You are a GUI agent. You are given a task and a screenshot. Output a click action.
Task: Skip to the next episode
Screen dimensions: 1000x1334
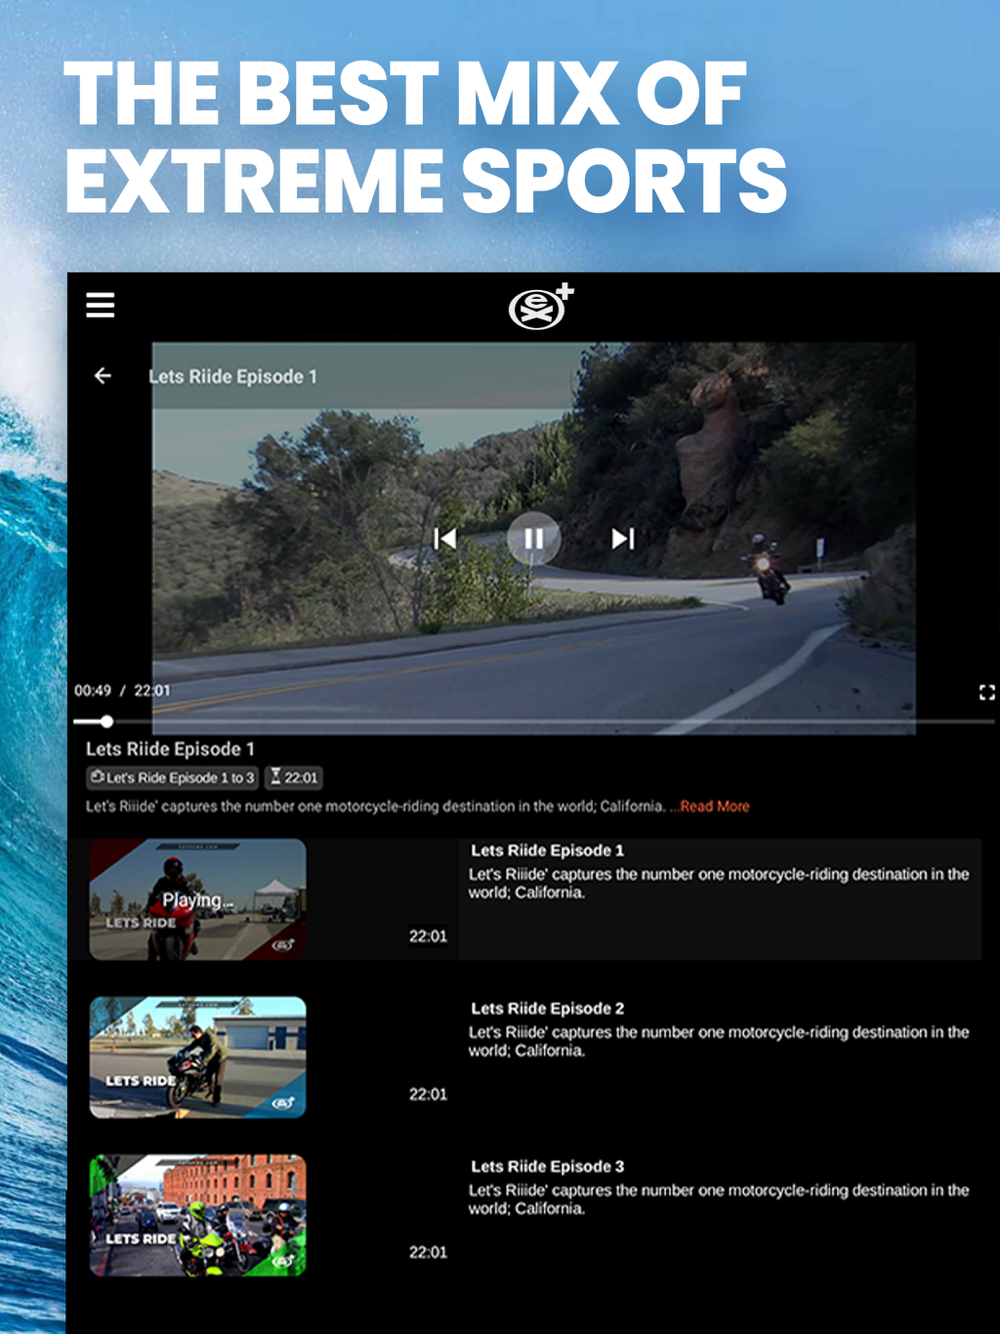click(622, 539)
